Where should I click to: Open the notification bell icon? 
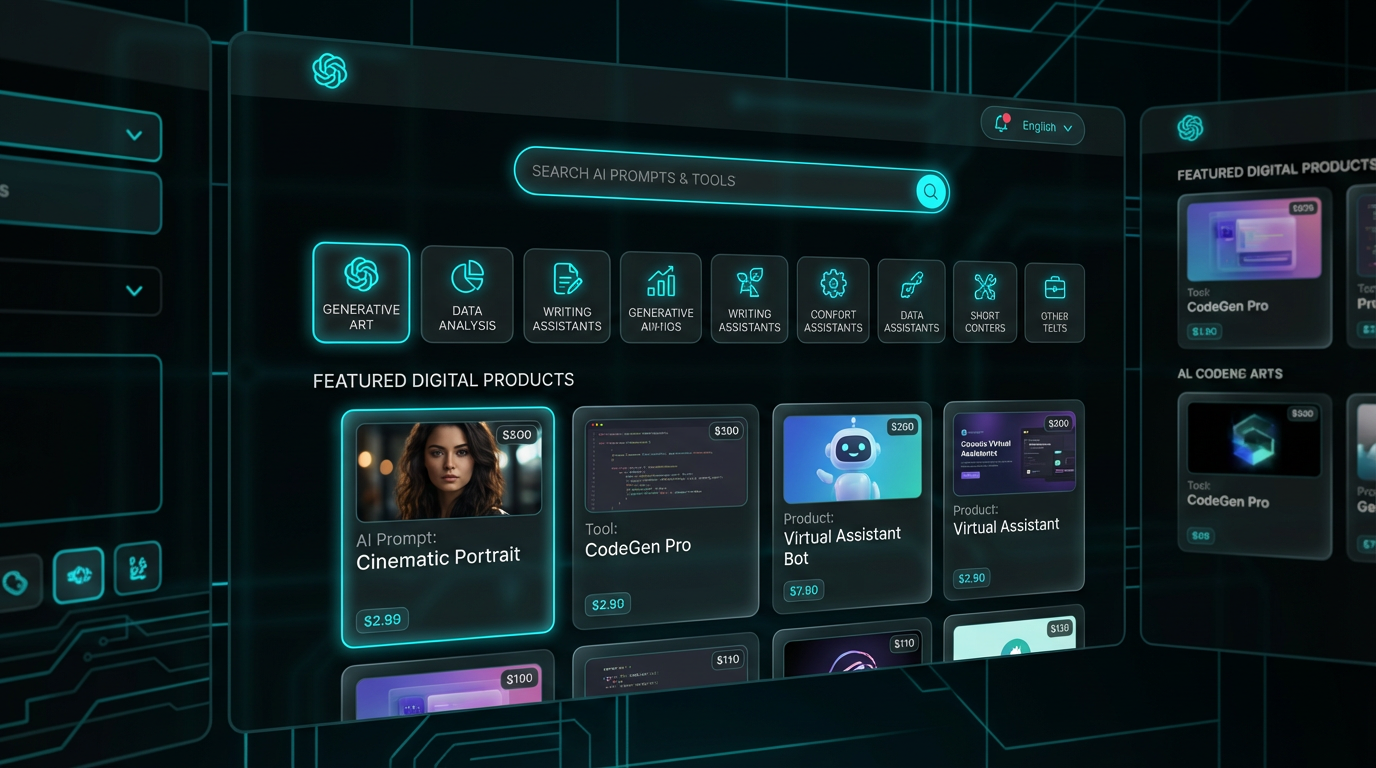[x=1001, y=124]
